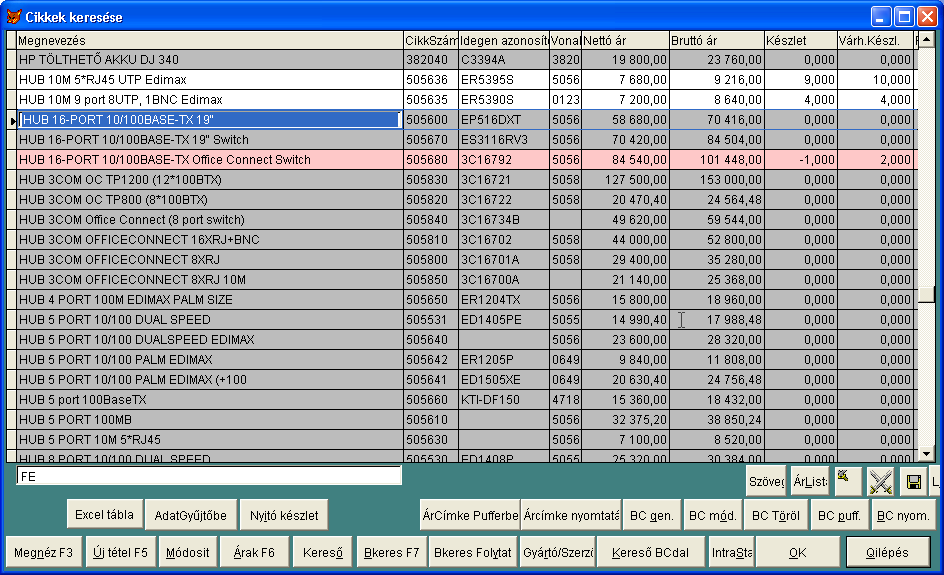
Task: Click the Nettó ár column header
Action: (x=626, y=40)
